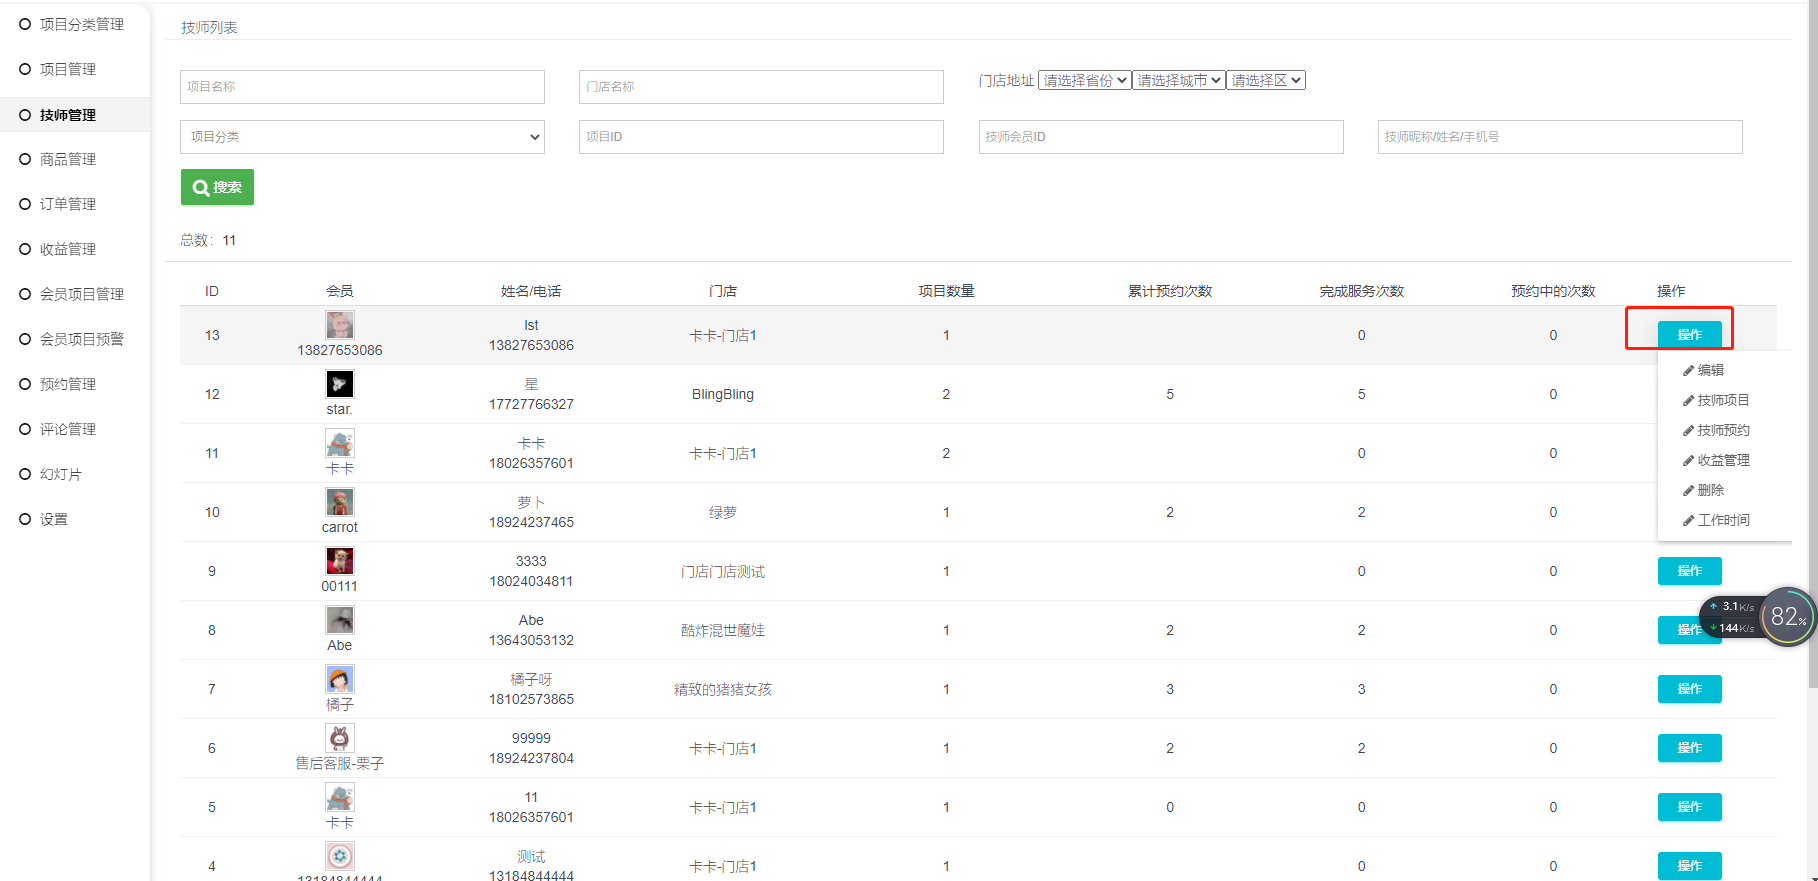Focus the 门店名称 input field
The image size is (1818, 881).
[761, 87]
